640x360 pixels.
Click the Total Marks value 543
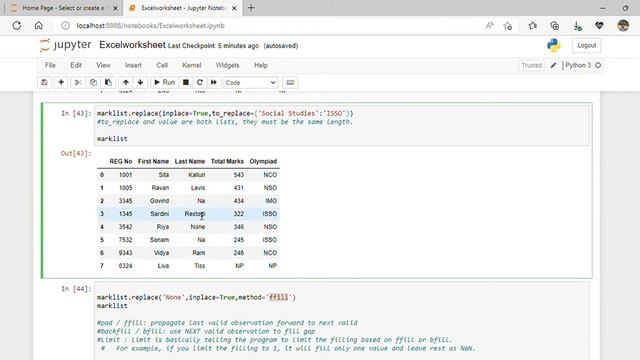(239, 175)
